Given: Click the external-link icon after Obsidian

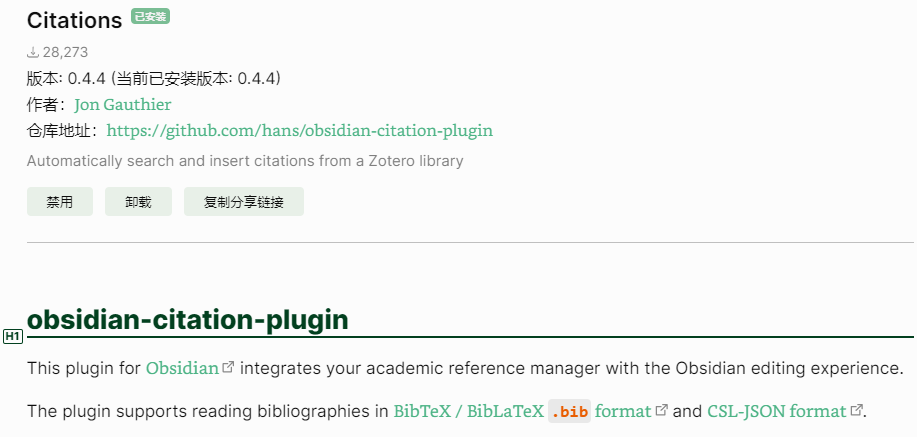Looking at the screenshot, I should click(x=229, y=367).
